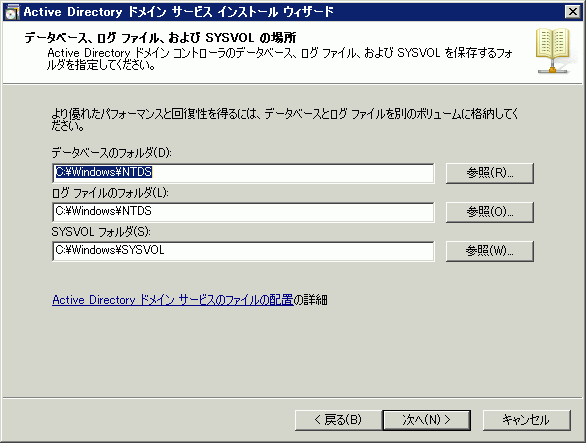The width and height of the screenshot is (586, 443).
Task: Browse for log folder with 参照(O)
Action: 490,212
